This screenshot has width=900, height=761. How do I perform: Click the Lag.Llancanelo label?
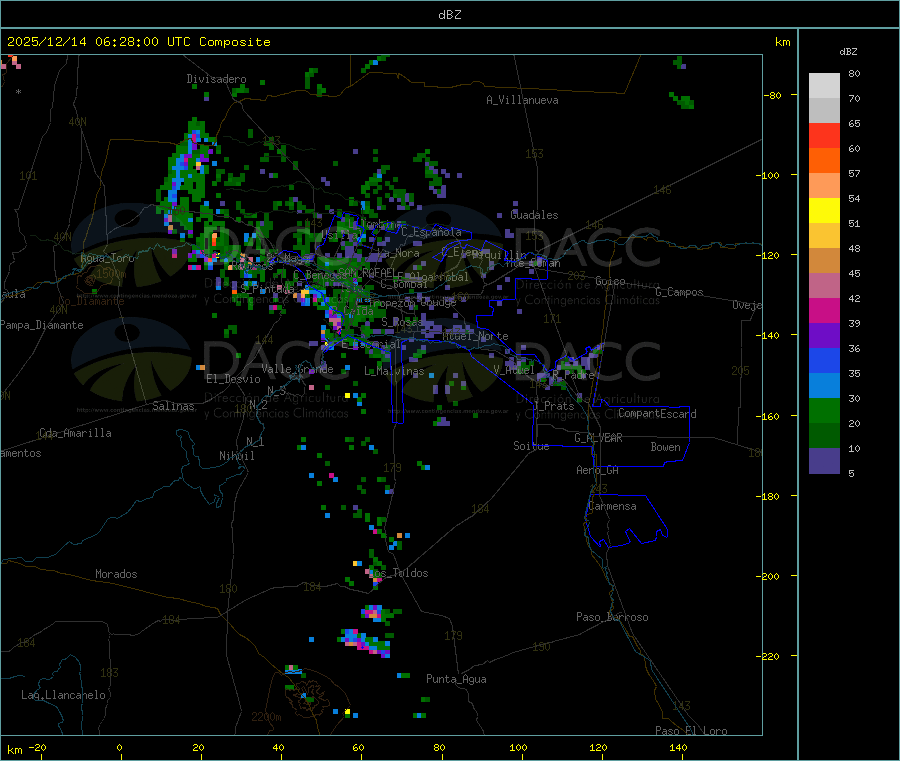click(64, 695)
